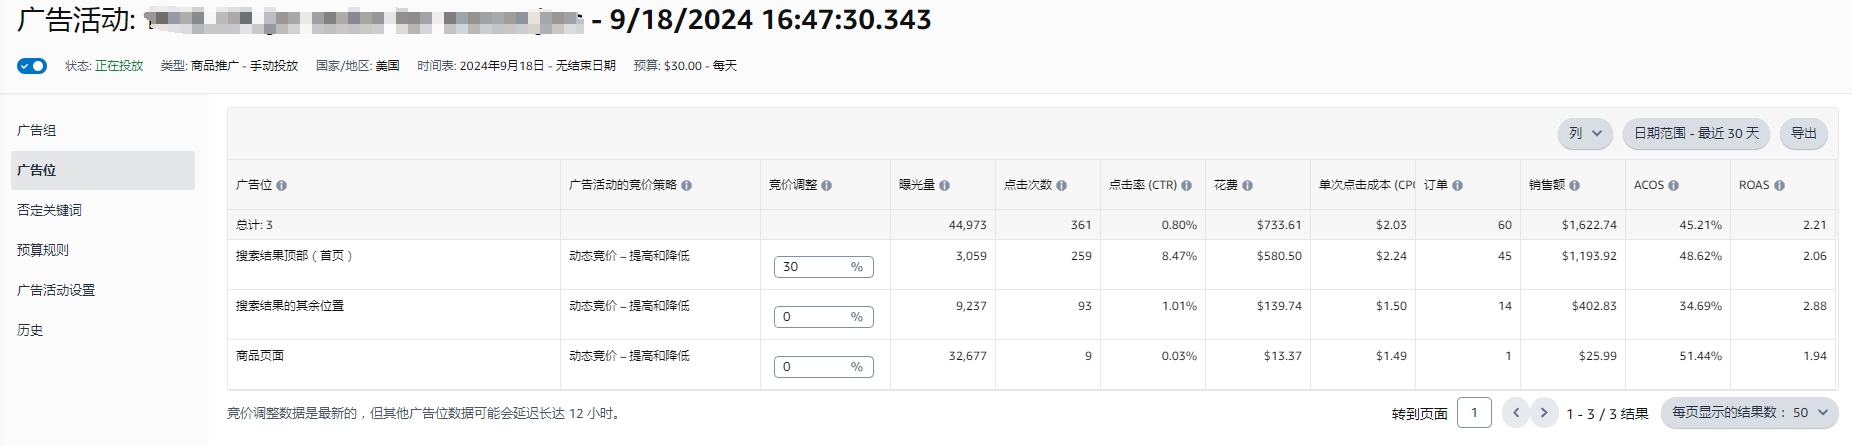
Task: Click info icon next to 订单 header
Action: tap(1457, 186)
